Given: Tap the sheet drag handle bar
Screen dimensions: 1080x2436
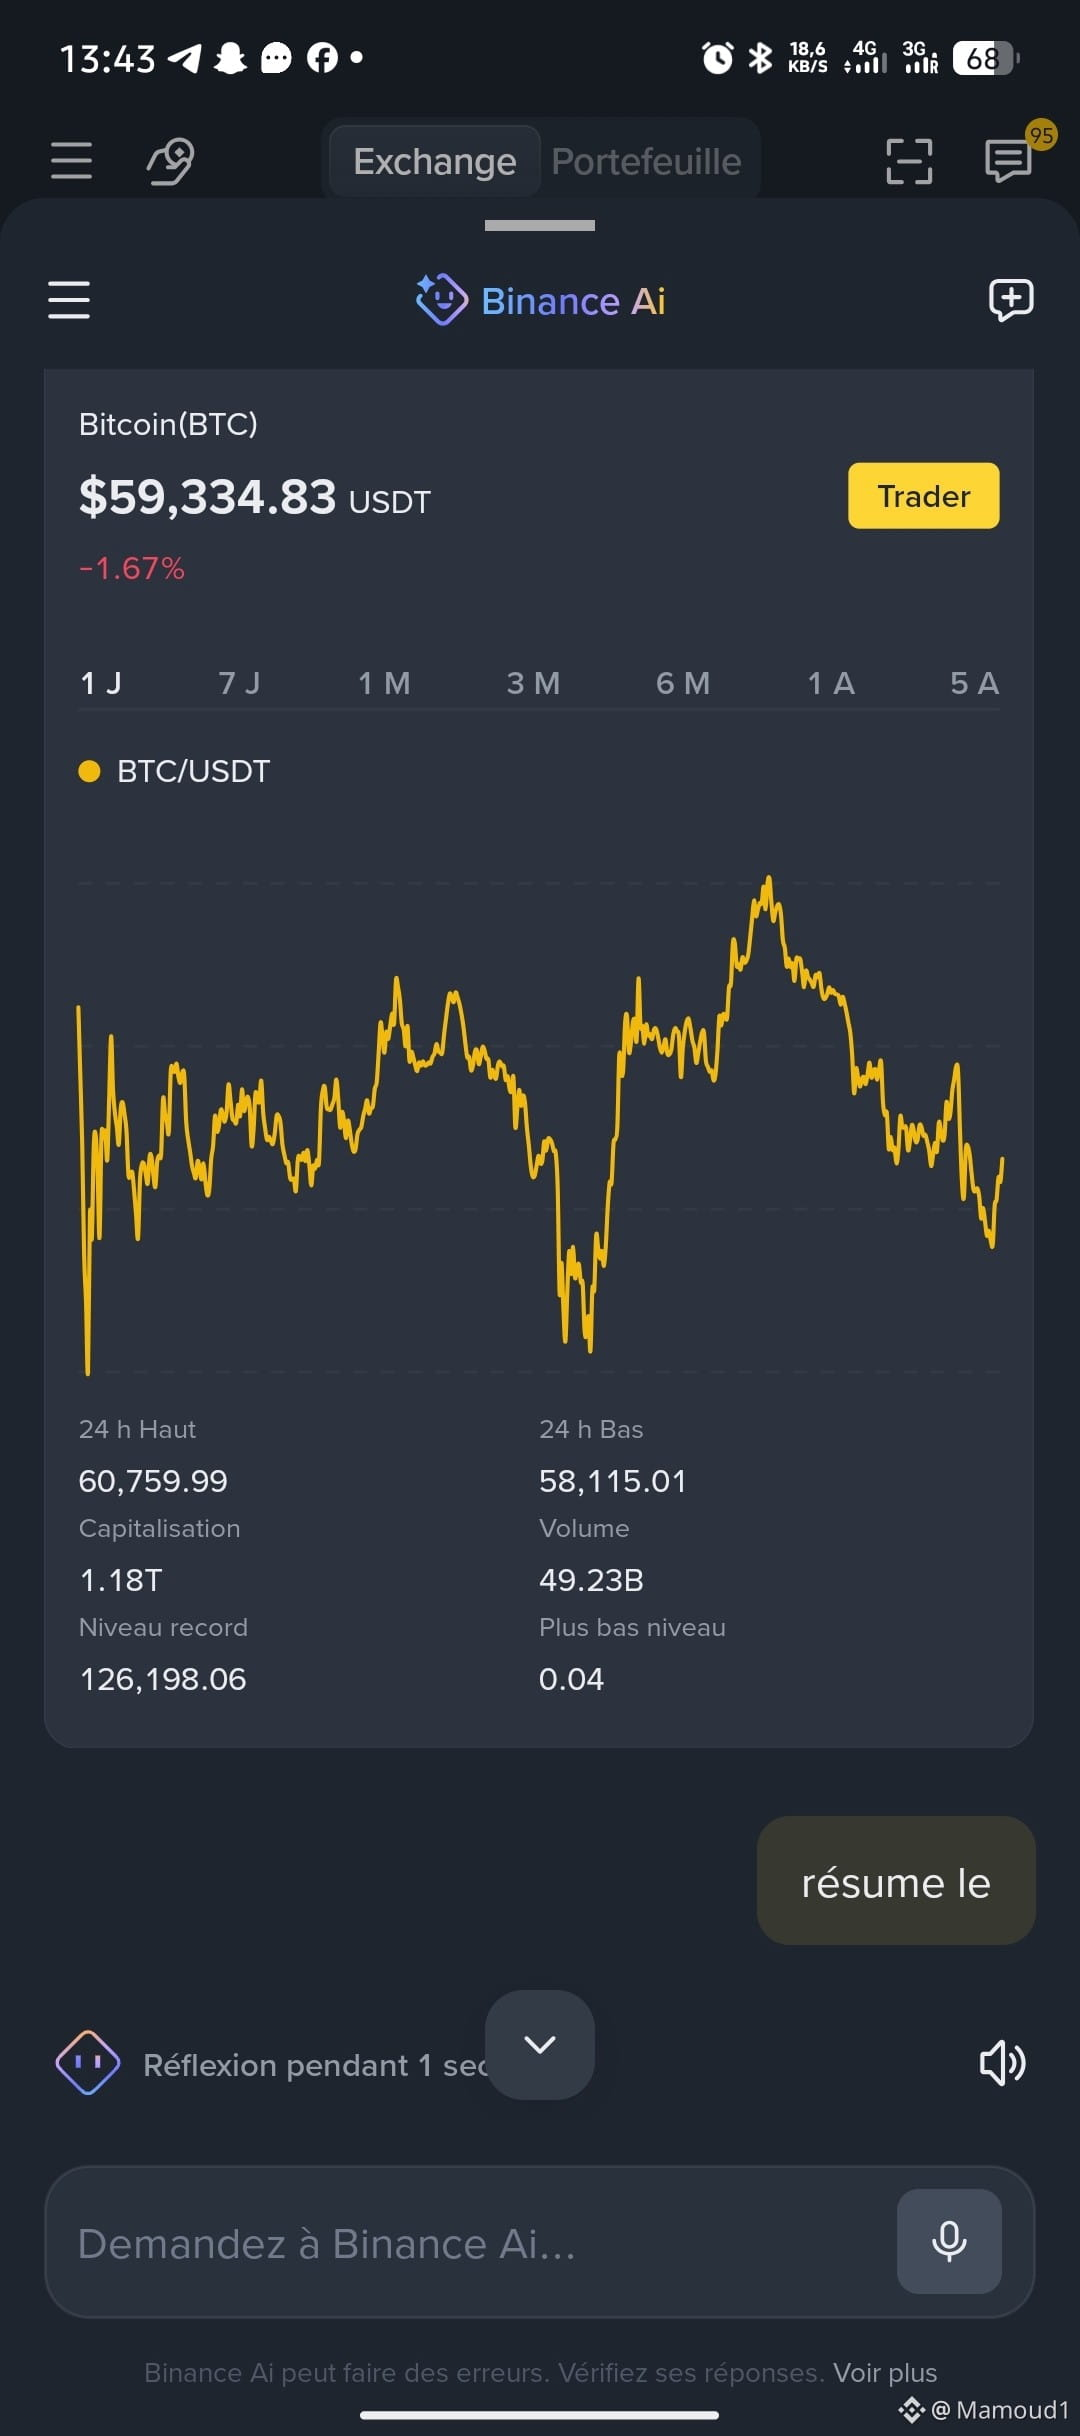Looking at the screenshot, I should (540, 225).
